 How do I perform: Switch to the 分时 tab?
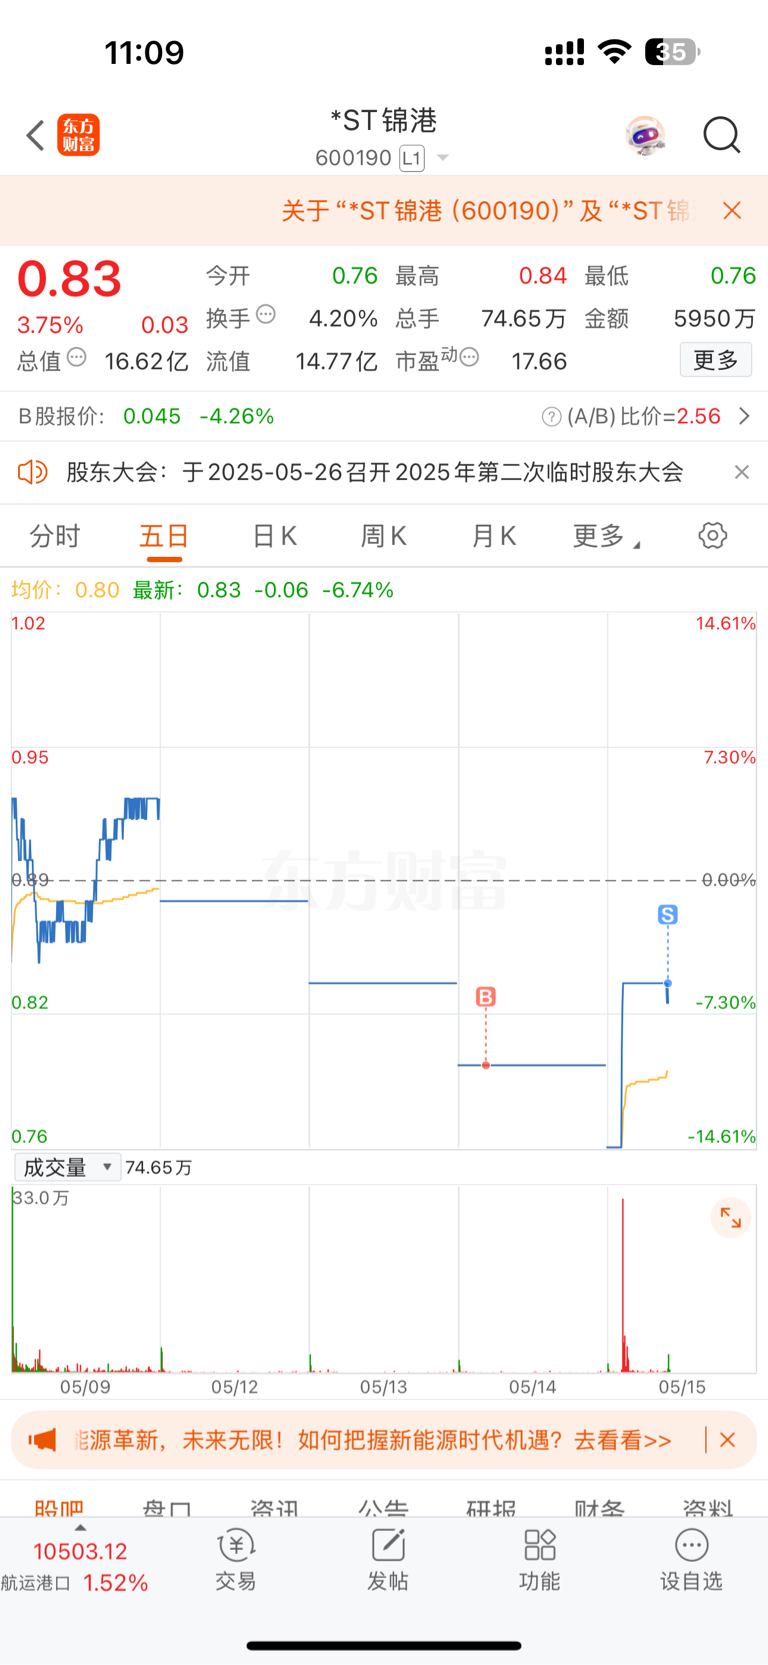pyautogui.click(x=55, y=537)
